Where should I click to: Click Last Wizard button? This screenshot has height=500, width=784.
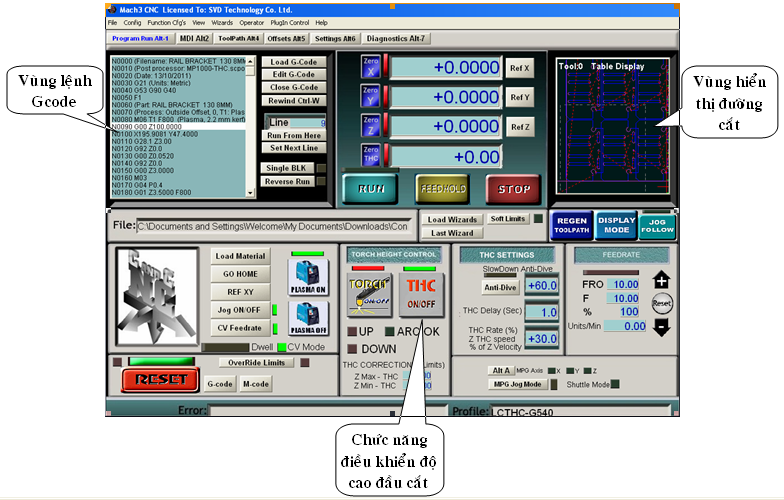click(x=452, y=233)
